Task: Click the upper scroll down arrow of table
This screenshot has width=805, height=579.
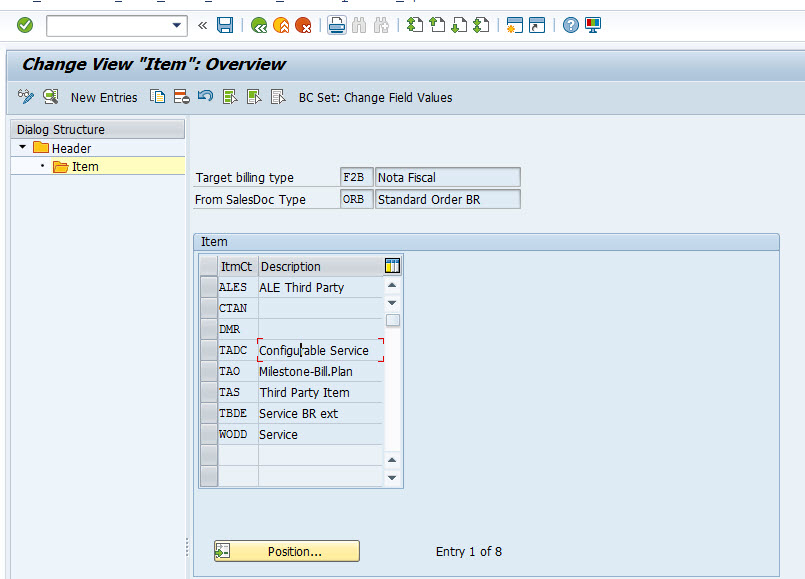Action: pos(392,303)
